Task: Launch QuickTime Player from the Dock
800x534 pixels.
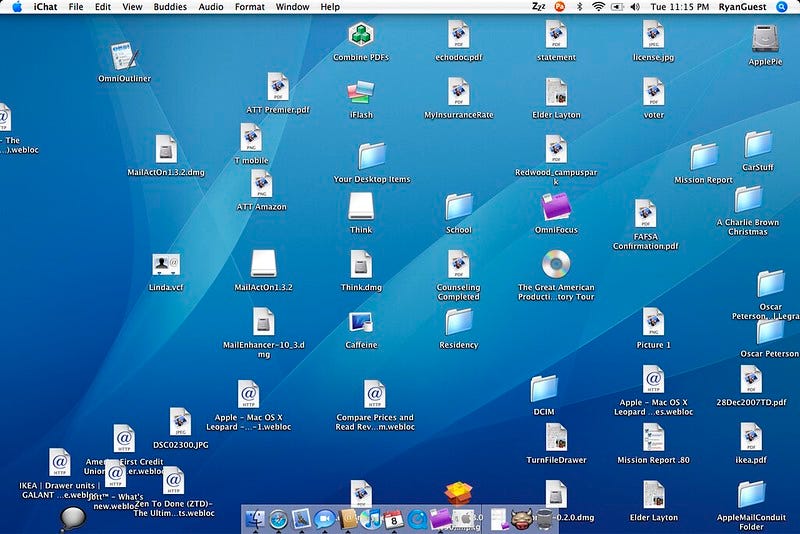Action: point(417,519)
